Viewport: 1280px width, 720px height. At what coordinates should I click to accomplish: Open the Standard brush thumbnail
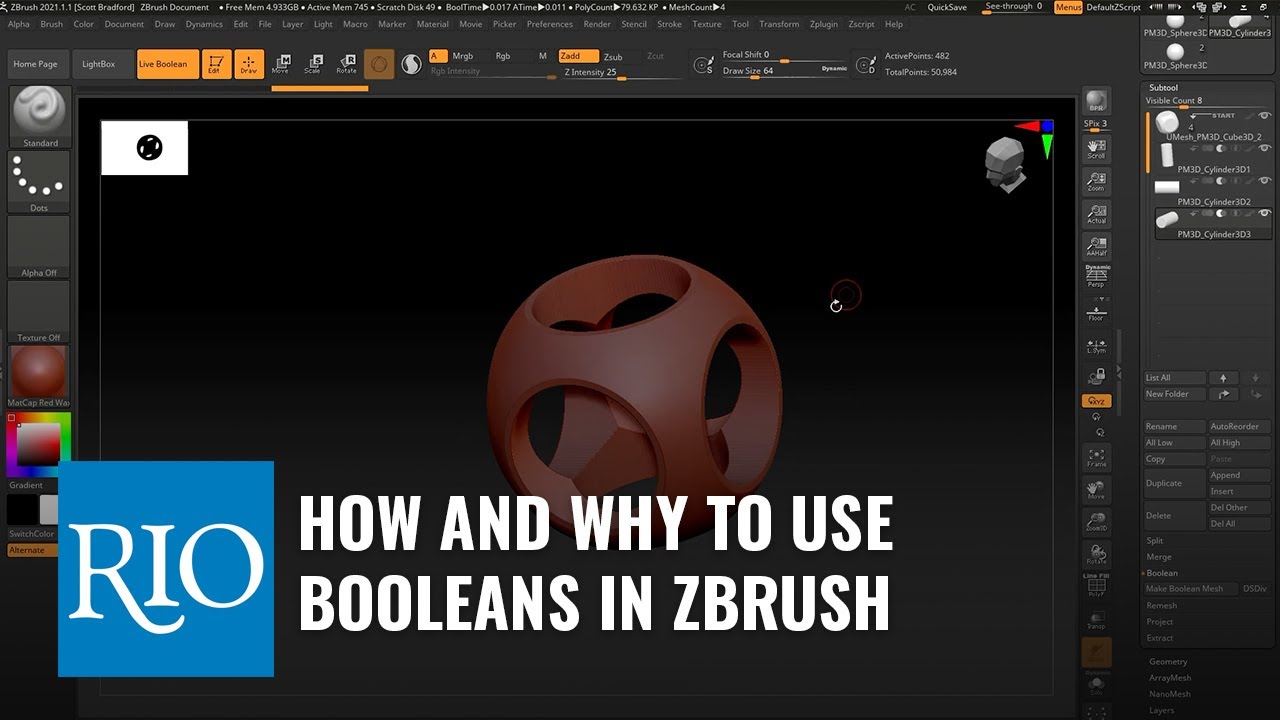coord(40,116)
